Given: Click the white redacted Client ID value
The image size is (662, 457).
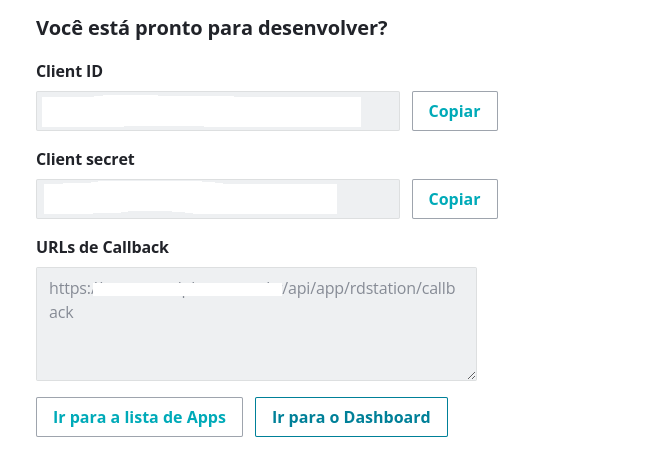Looking at the screenshot, I should 200,111.
